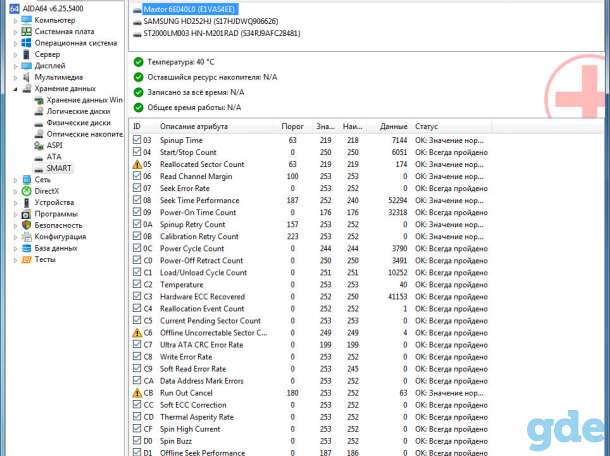Expand the Сеть node arrow

point(16,180)
